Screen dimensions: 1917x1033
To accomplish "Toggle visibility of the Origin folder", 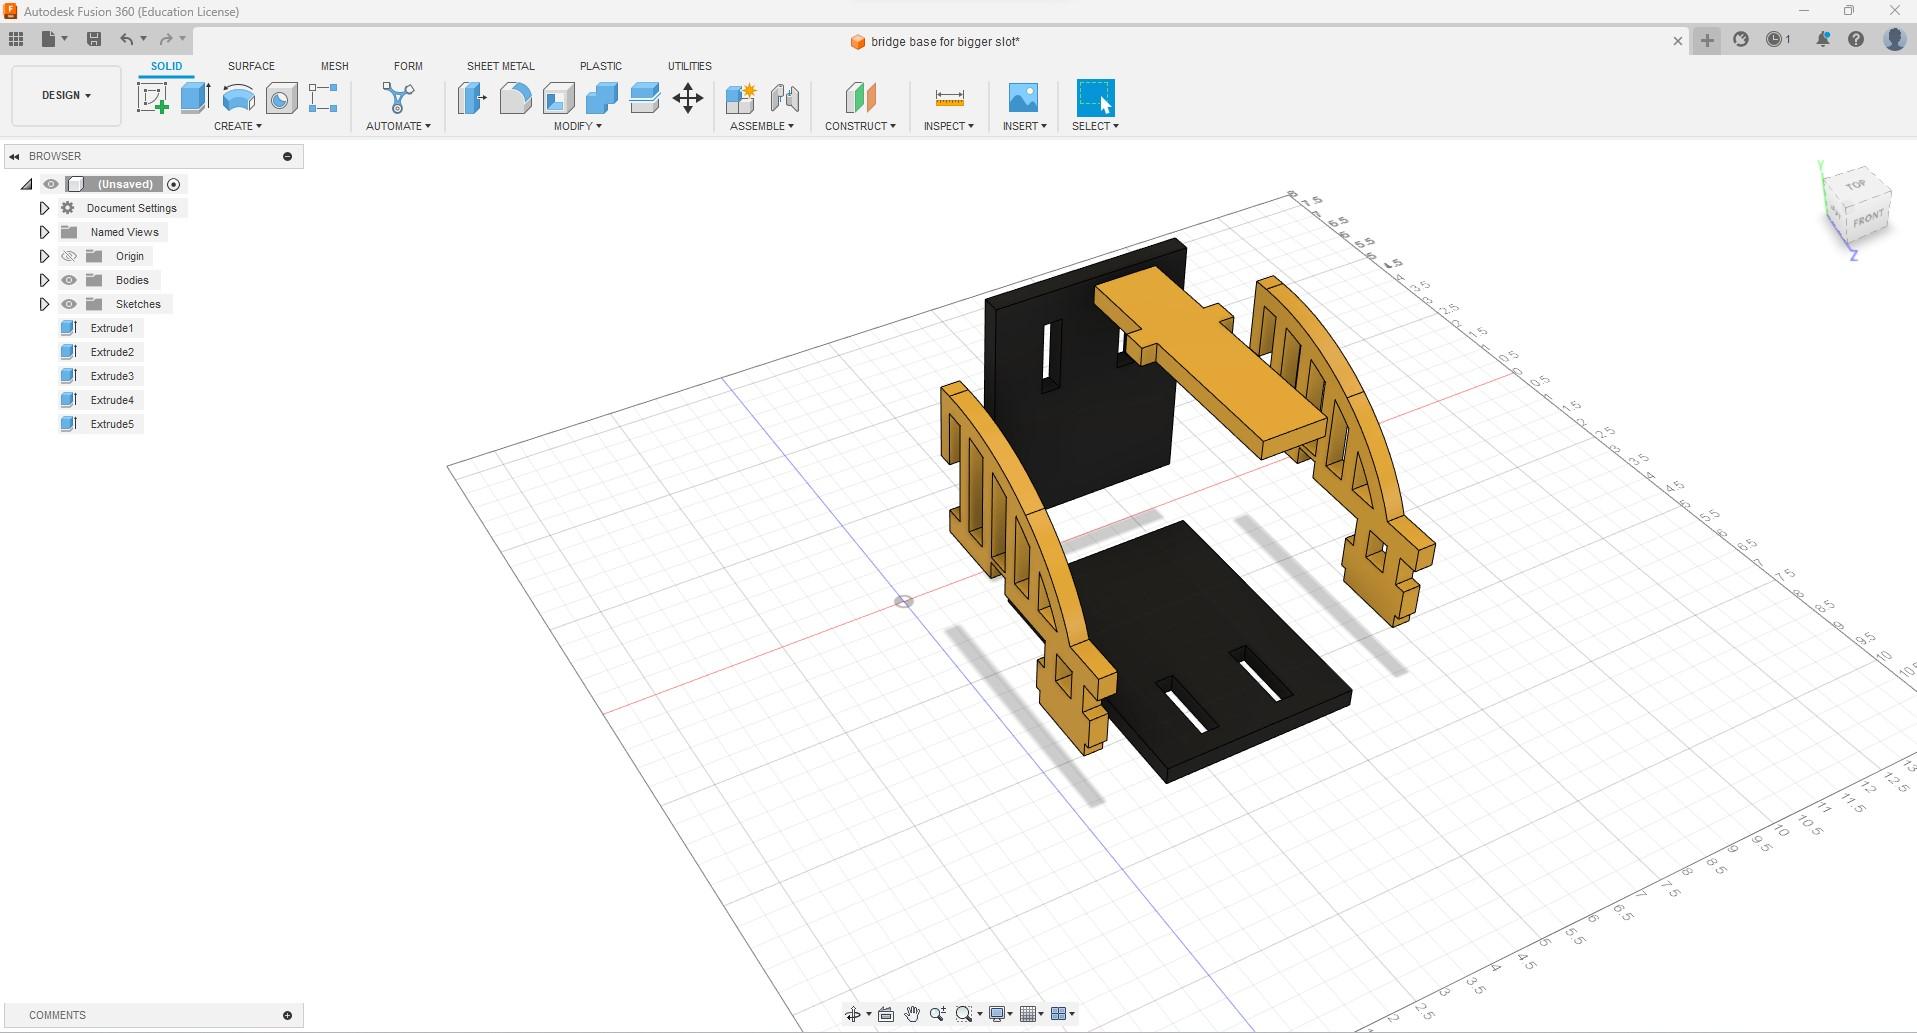I will point(69,256).
